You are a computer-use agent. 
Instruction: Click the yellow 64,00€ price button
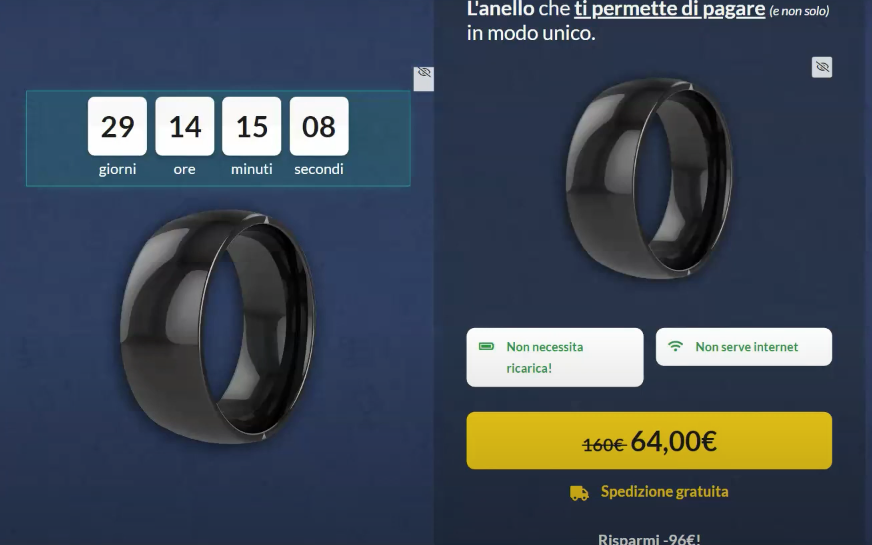pyautogui.click(x=649, y=440)
